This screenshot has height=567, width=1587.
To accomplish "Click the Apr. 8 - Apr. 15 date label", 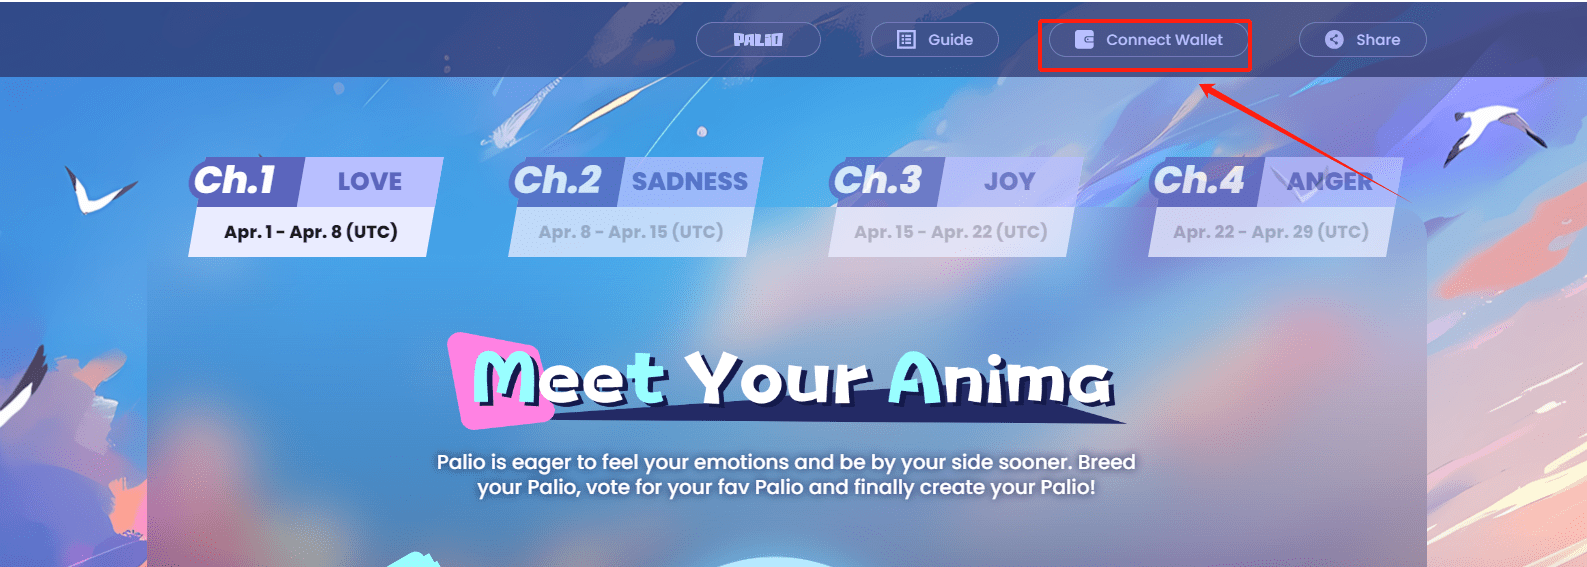I will coord(631,232).
